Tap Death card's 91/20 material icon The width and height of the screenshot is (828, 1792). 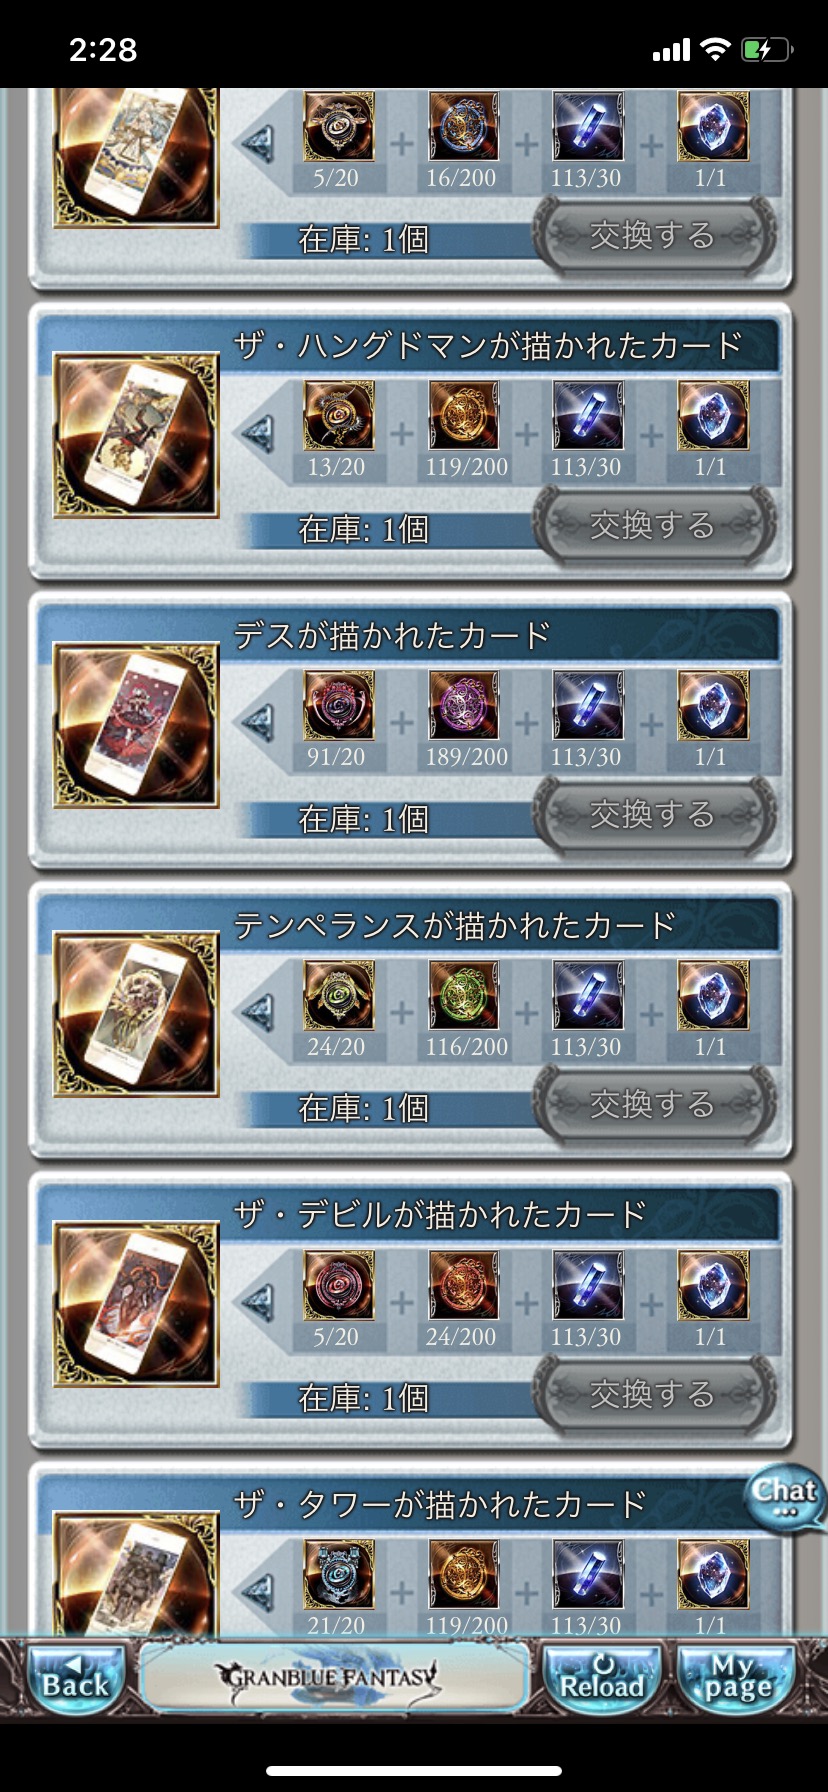pyautogui.click(x=339, y=706)
